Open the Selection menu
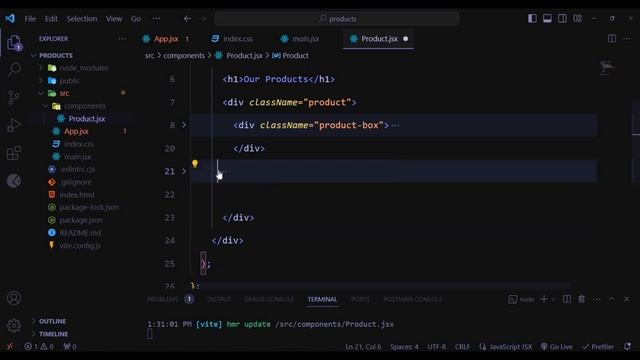 [82, 19]
